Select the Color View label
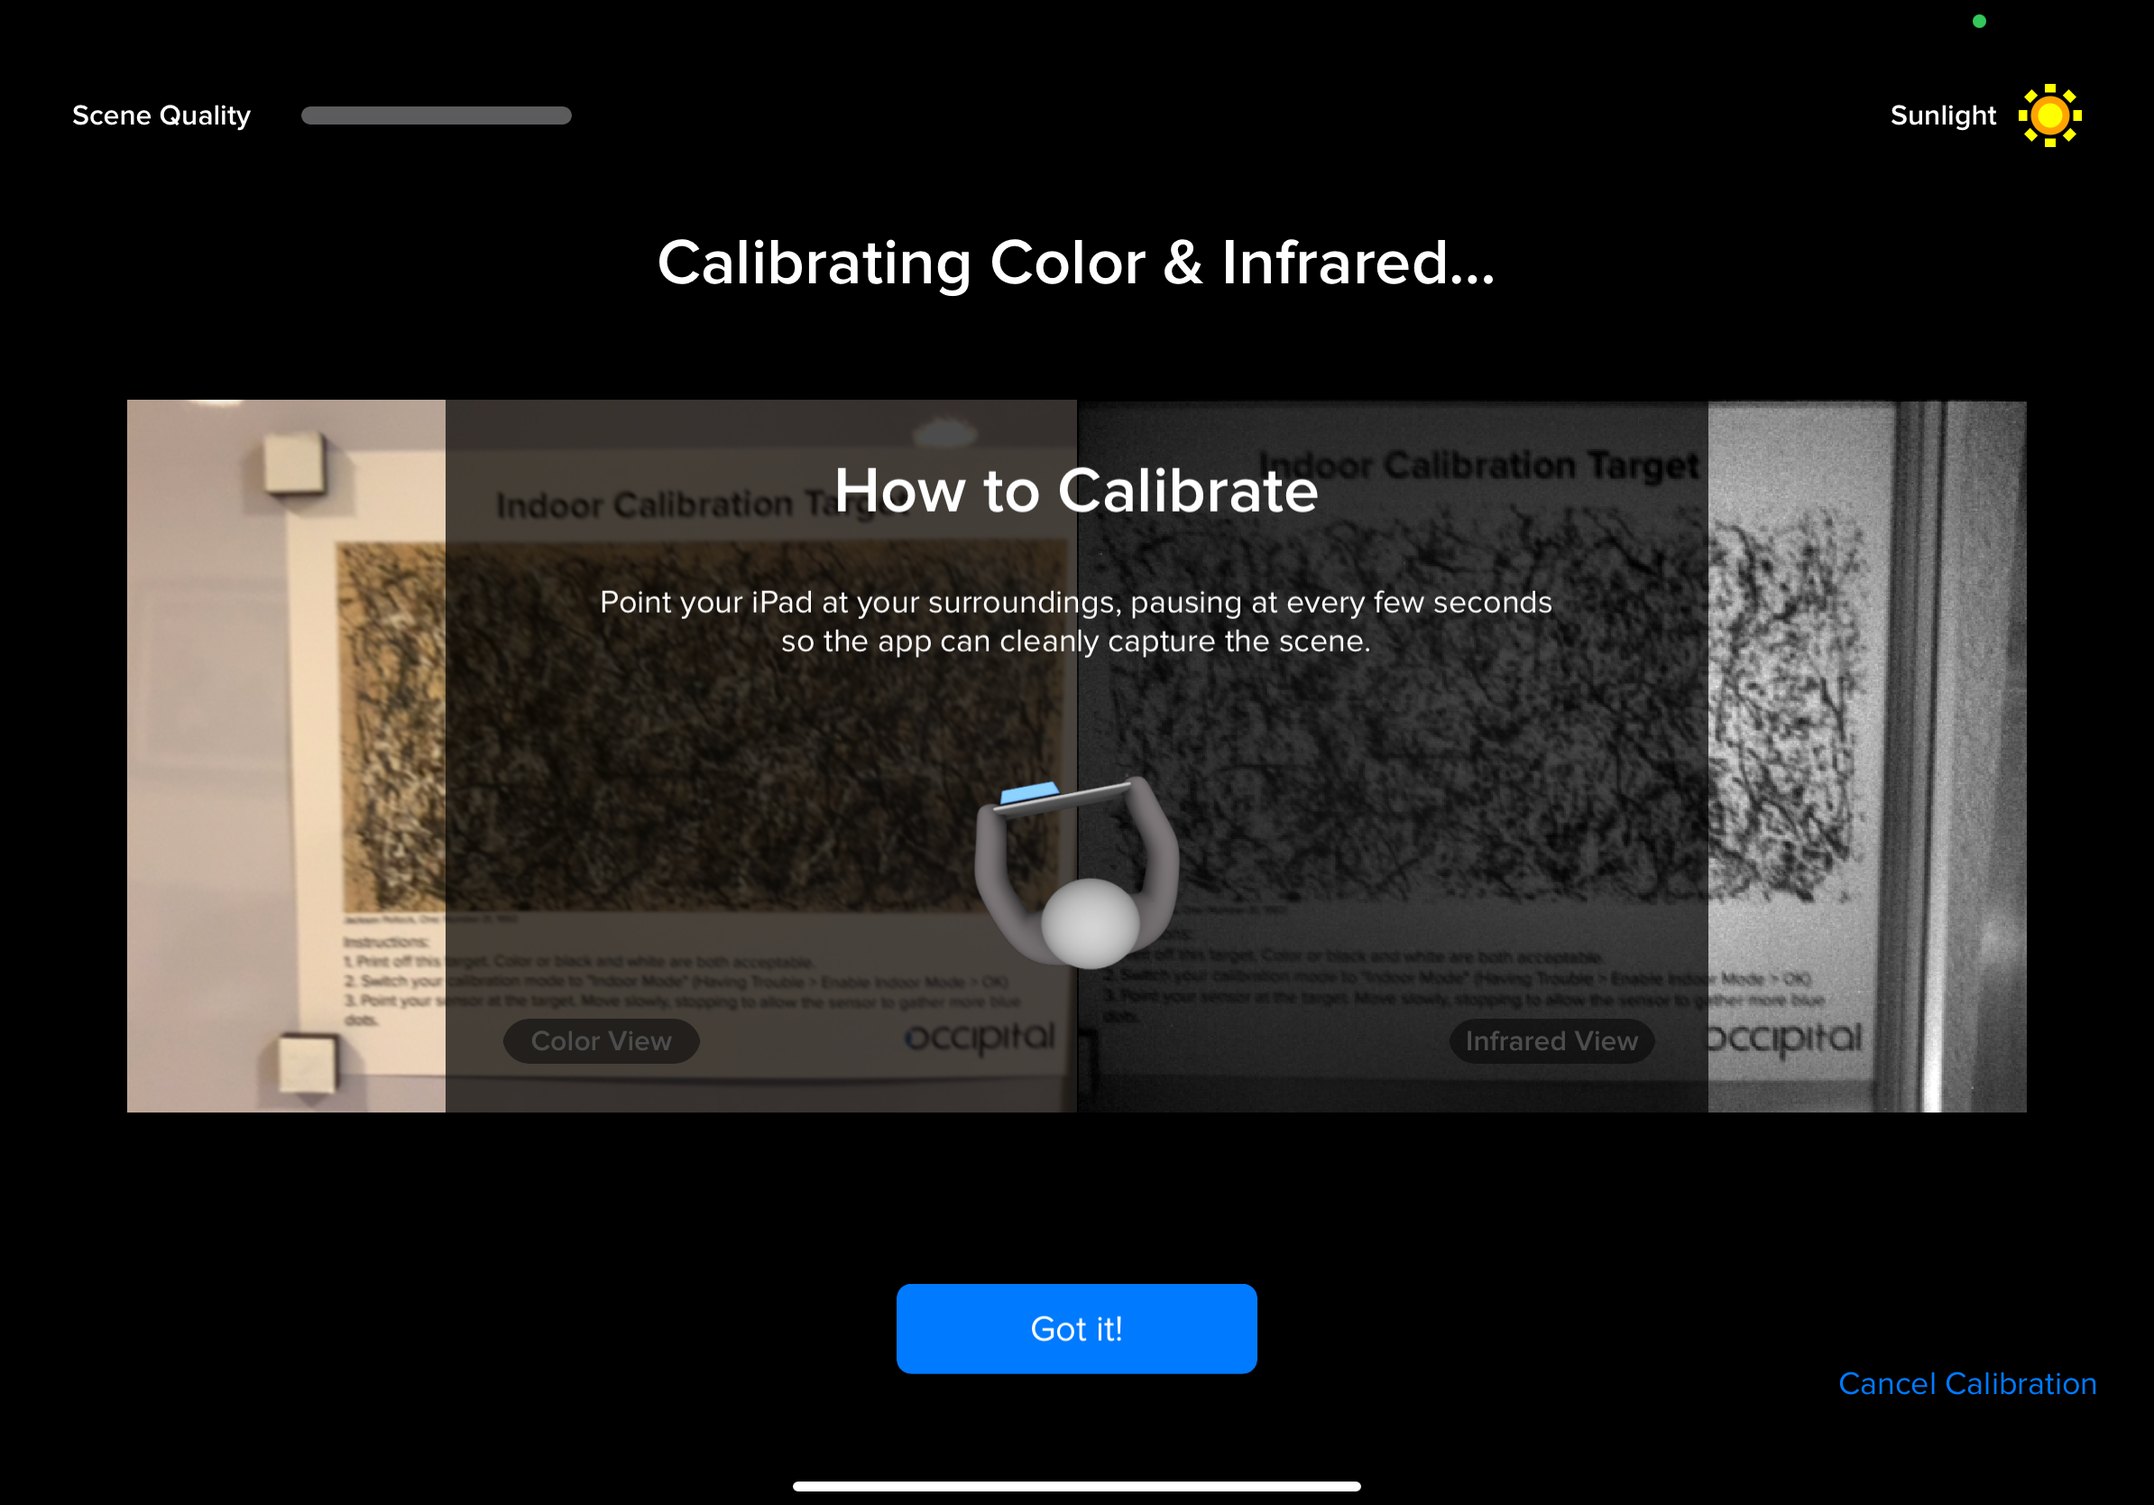Viewport: 2154px width, 1505px height. [x=601, y=1041]
